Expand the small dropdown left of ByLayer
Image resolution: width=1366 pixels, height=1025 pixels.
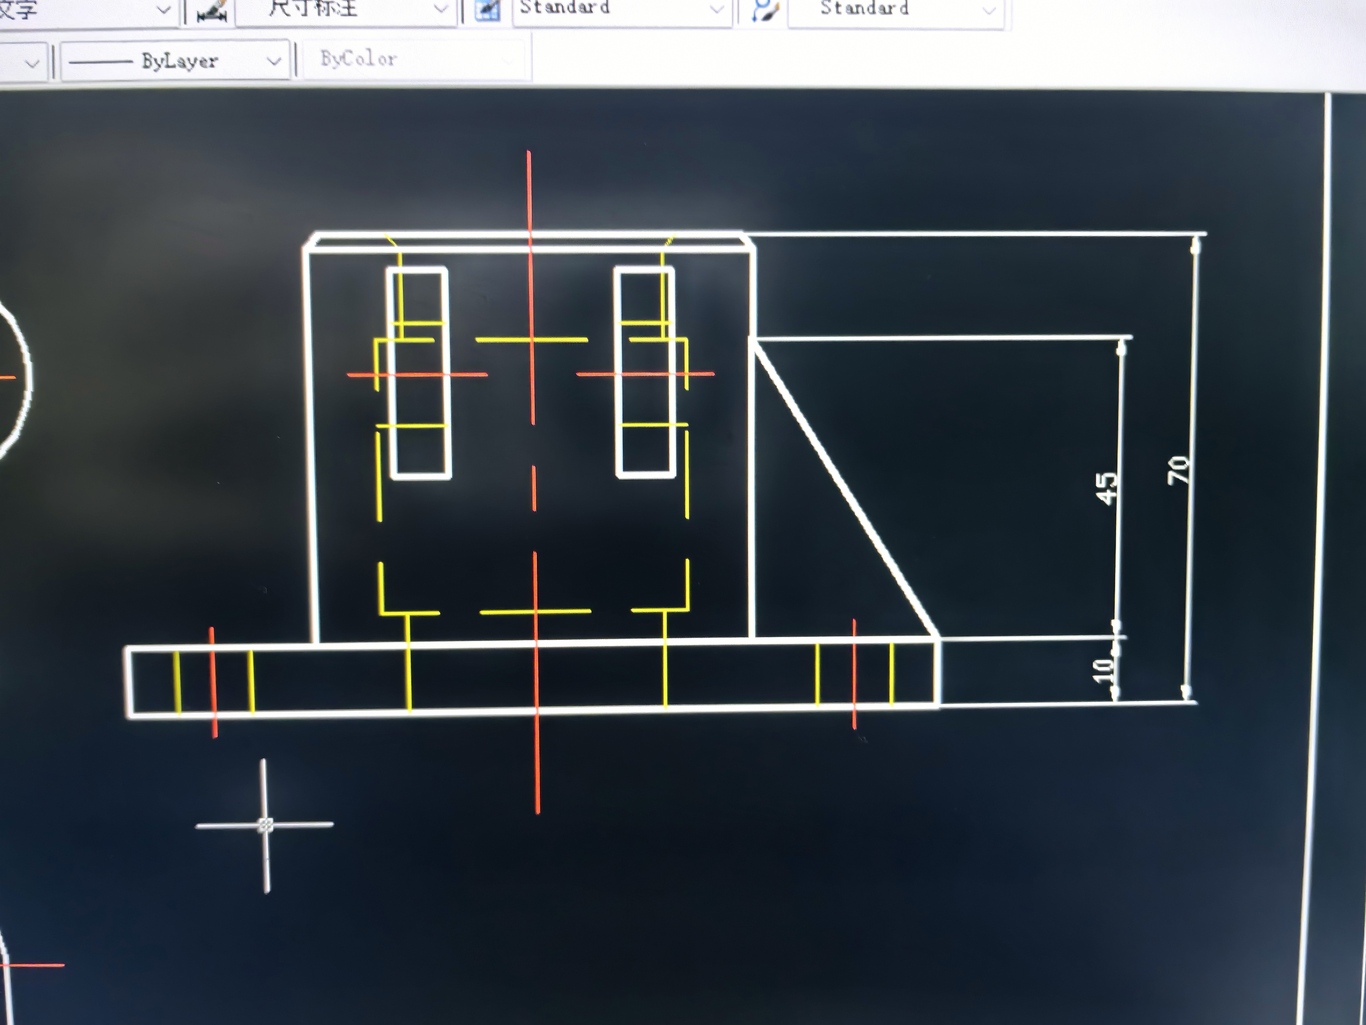[x=24, y=62]
